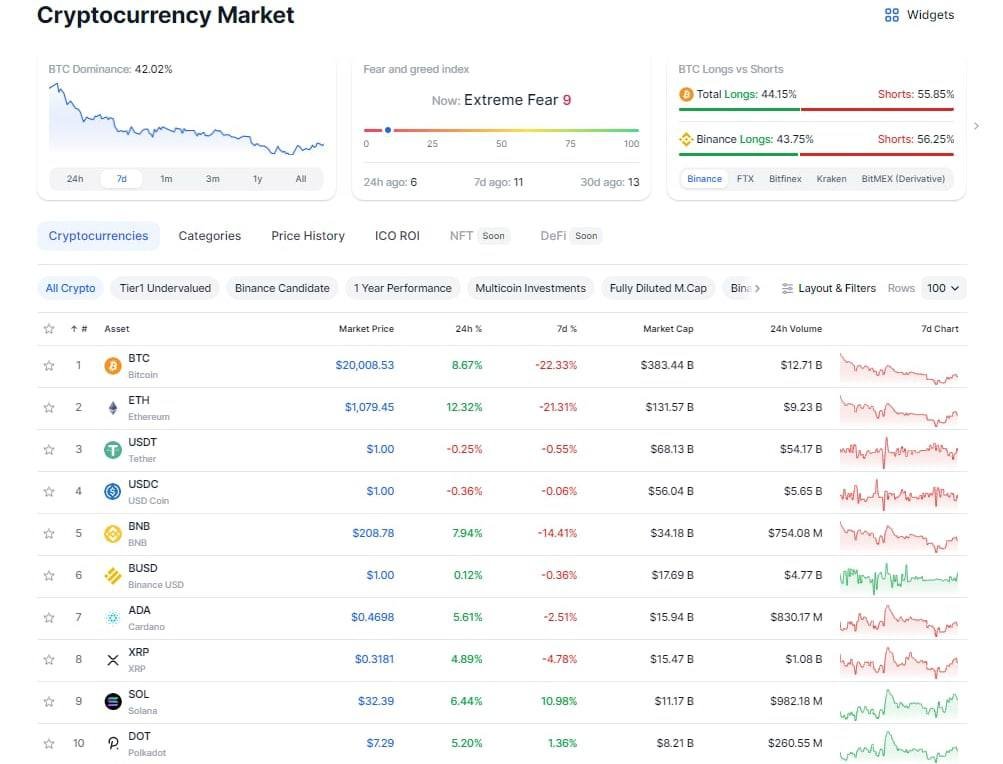Click the BTC price $20,008.53

365,365
